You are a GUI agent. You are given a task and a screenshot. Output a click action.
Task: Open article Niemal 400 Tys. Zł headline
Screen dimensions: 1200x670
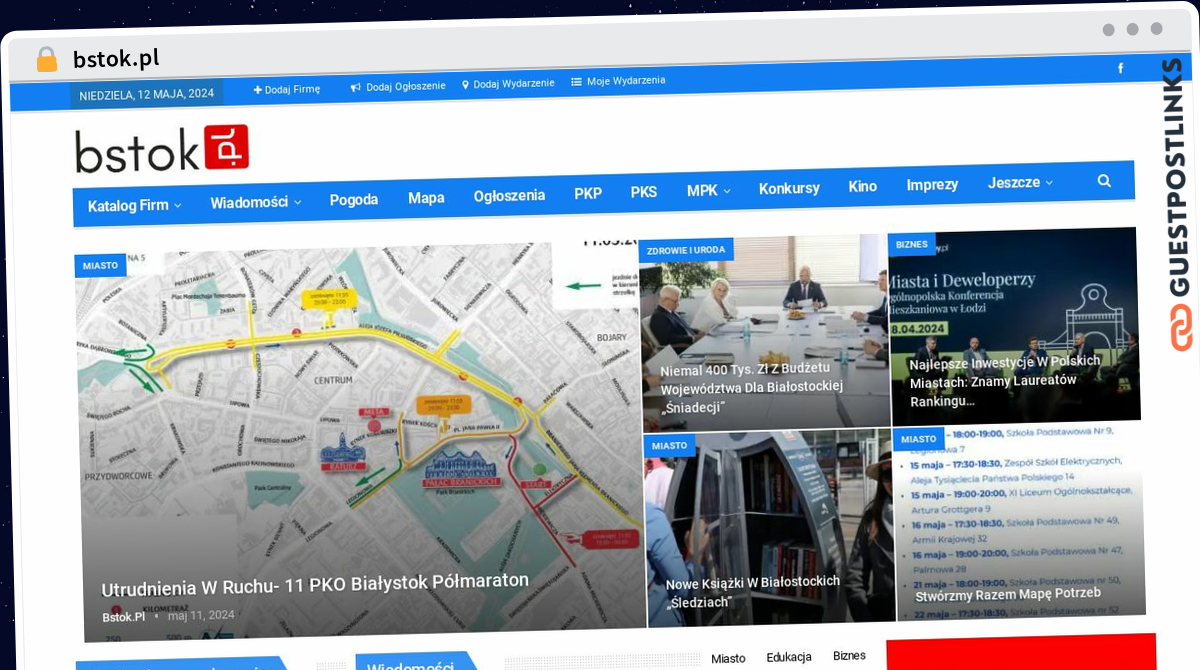tap(752, 389)
